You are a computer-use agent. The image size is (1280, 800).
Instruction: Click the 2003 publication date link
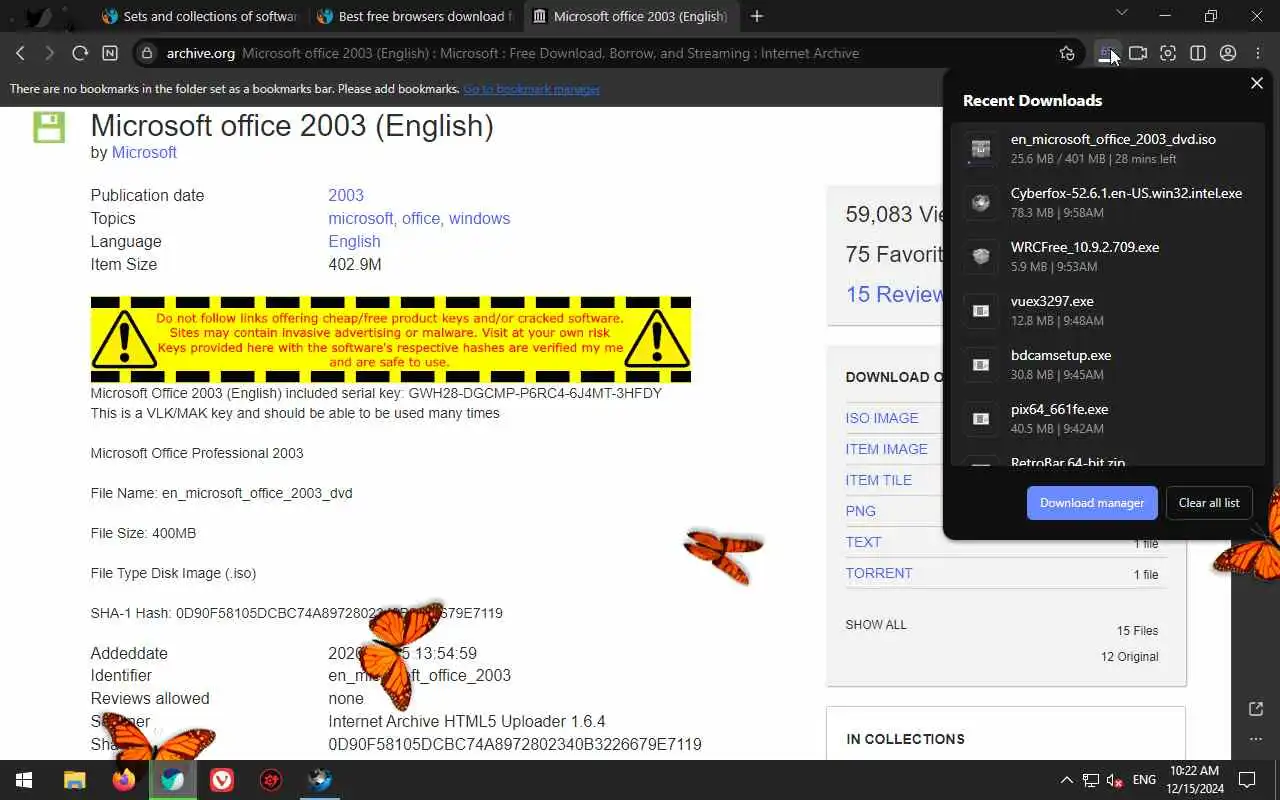click(346, 195)
